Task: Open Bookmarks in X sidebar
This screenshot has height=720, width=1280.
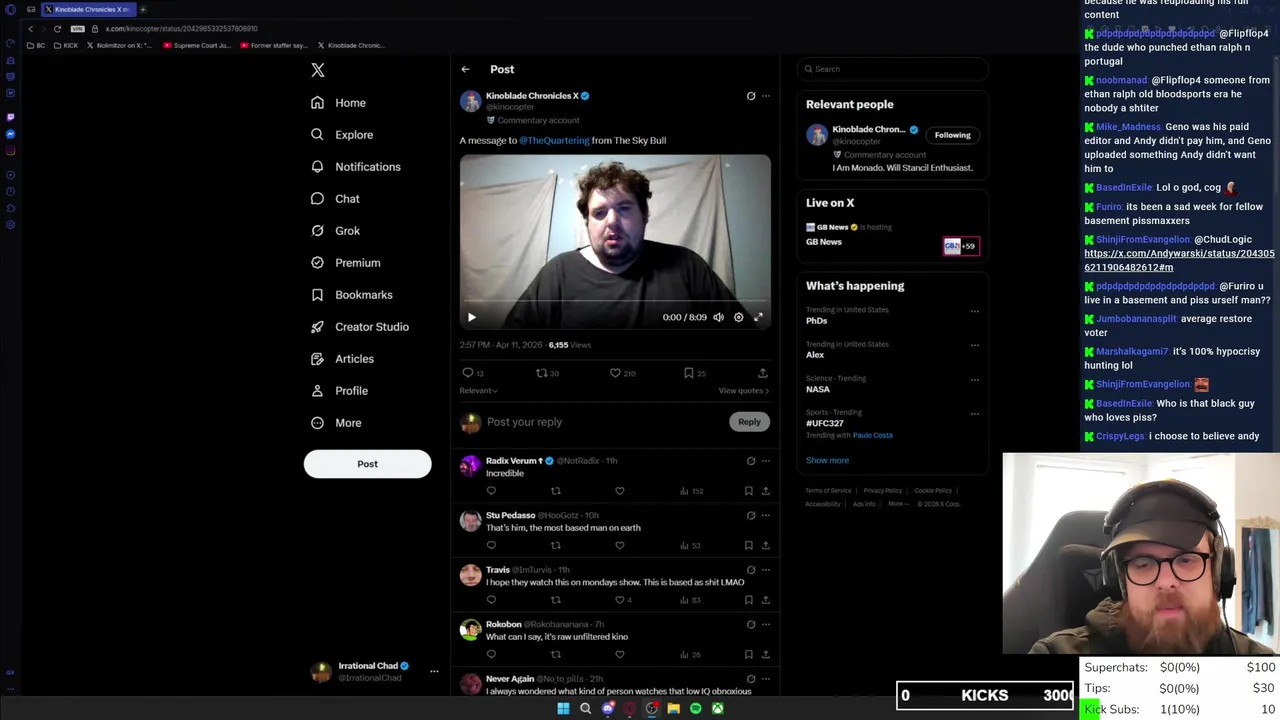Action: [x=351, y=295]
